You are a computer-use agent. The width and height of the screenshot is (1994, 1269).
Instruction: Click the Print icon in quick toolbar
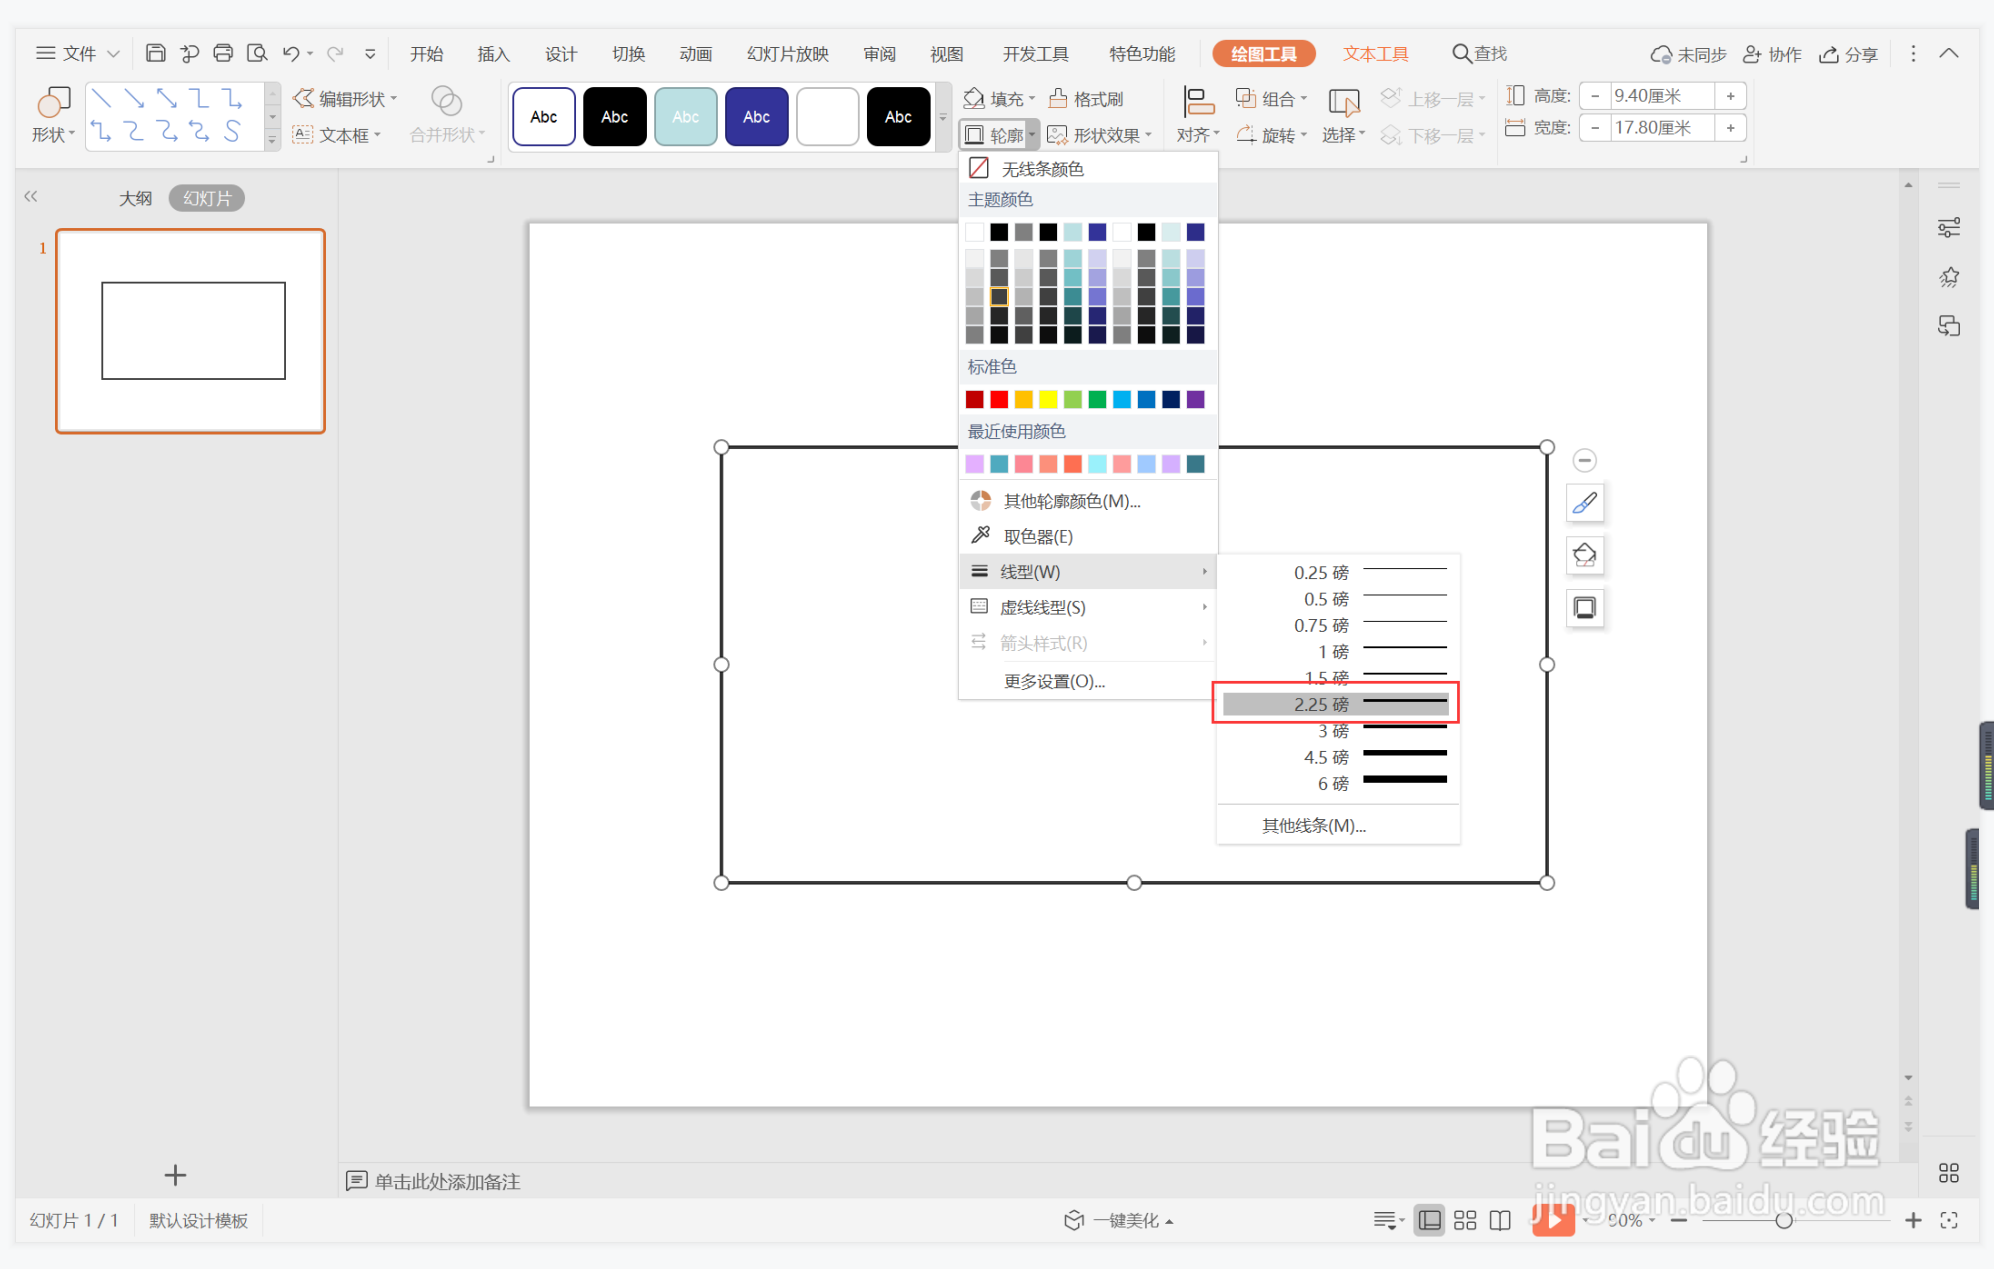[x=223, y=53]
